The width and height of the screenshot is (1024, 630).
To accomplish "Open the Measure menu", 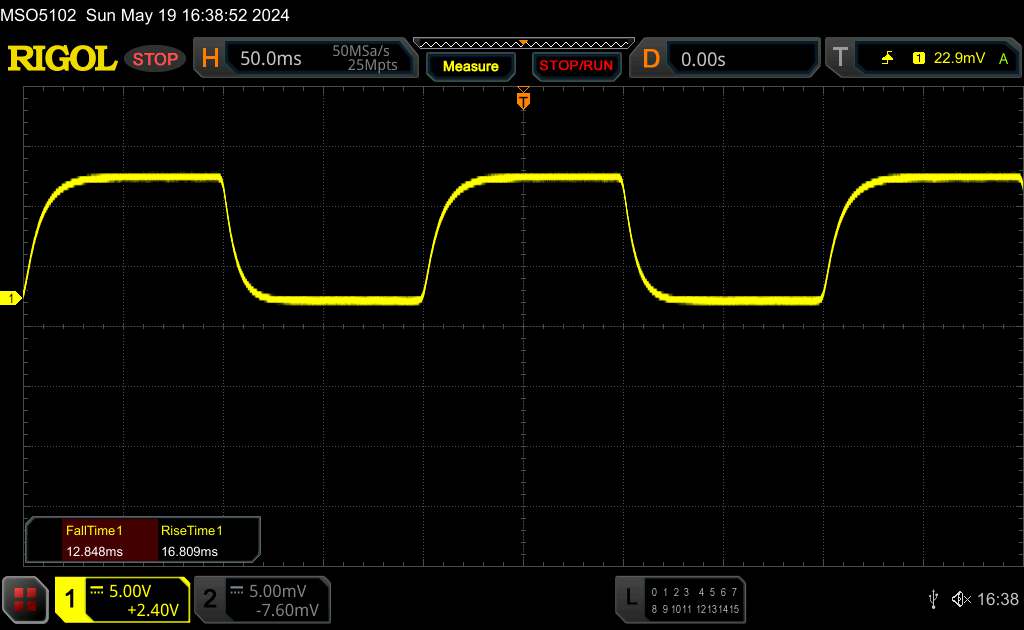I will tap(470, 66).
